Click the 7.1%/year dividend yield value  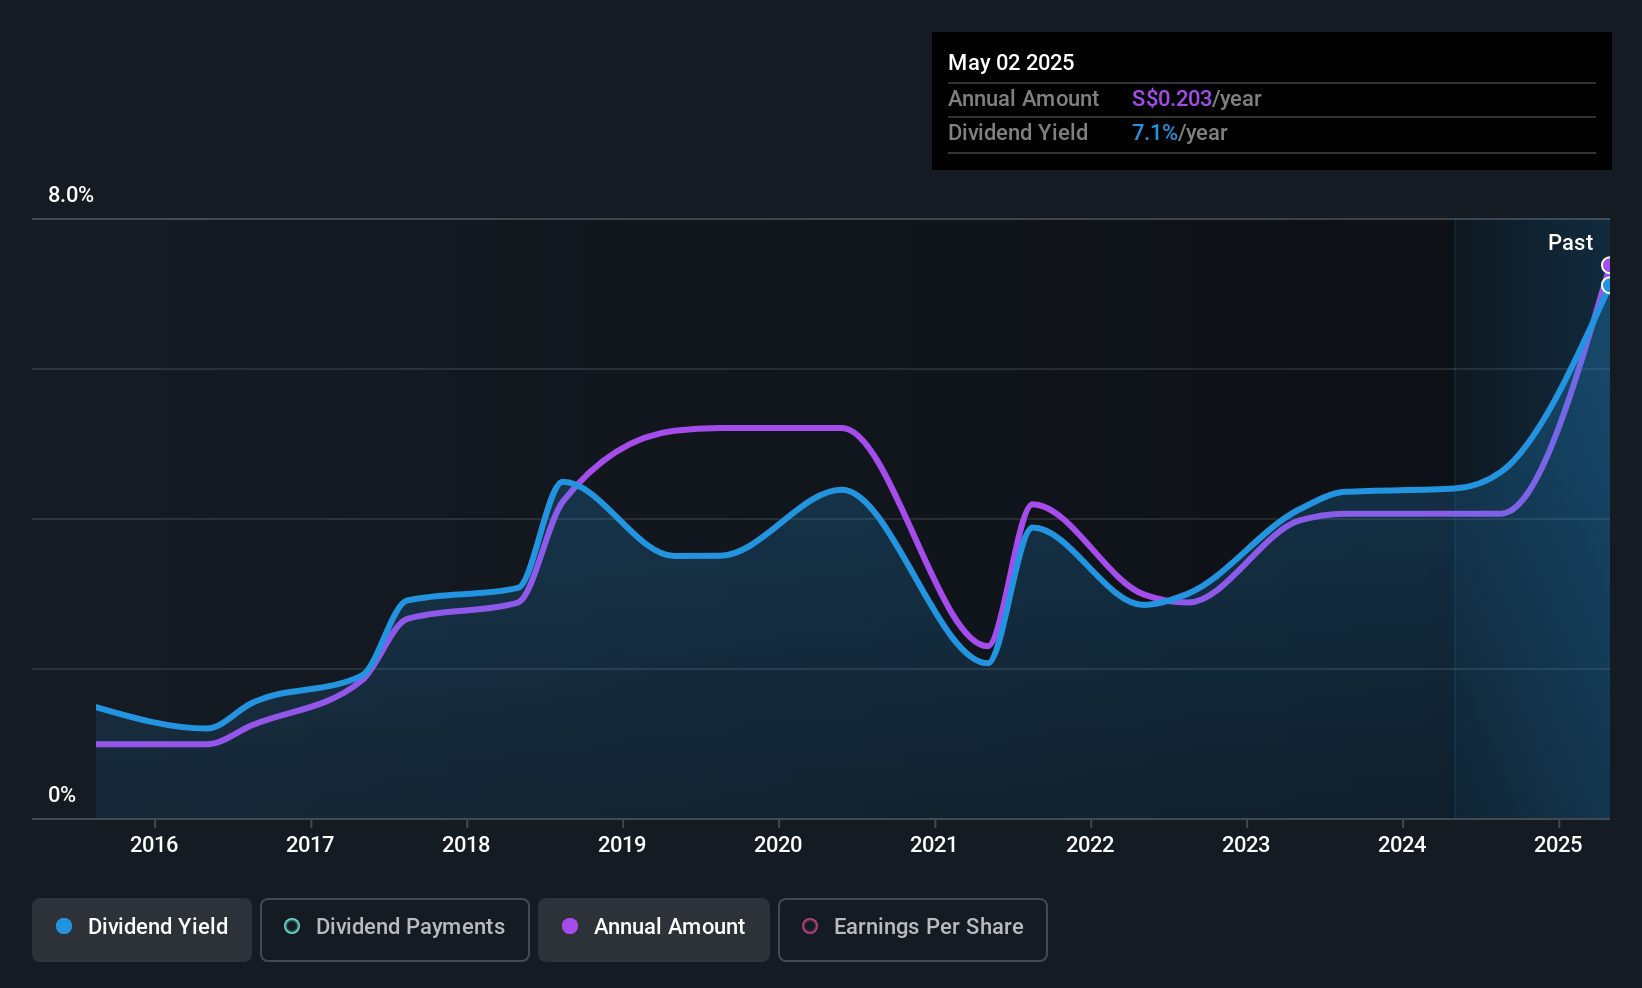click(1179, 133)
